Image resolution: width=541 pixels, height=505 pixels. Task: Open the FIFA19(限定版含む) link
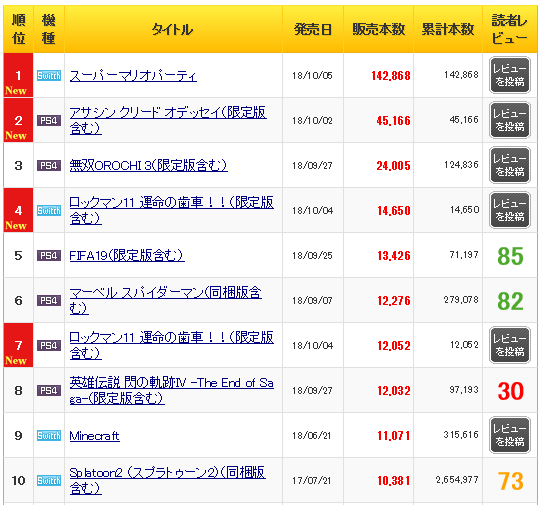click(127, 256)
